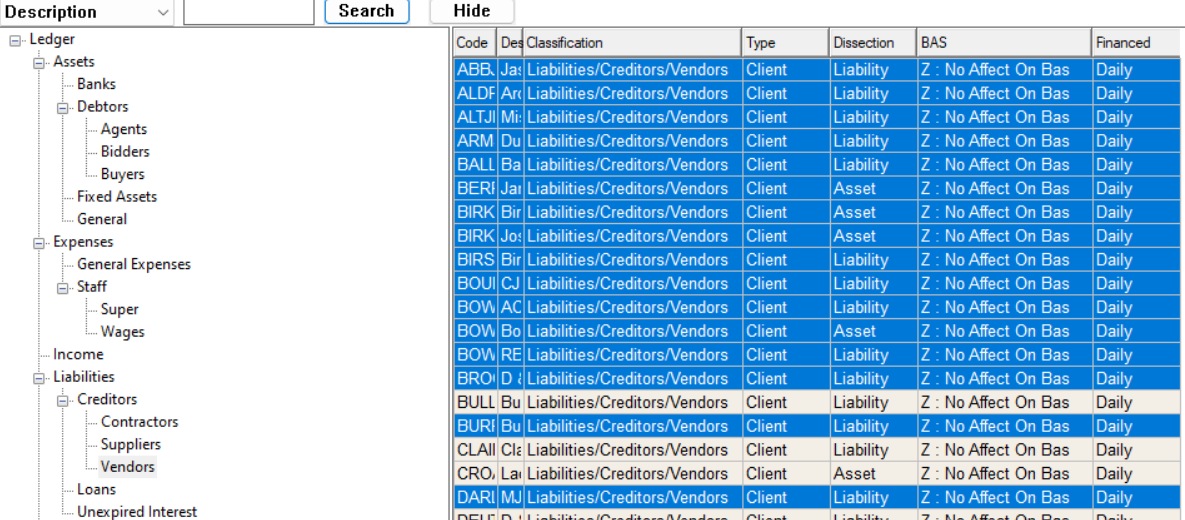The image size is (1185, 520).
Task: Select the DARI code row cell
Action: click(x=475, y=497)
